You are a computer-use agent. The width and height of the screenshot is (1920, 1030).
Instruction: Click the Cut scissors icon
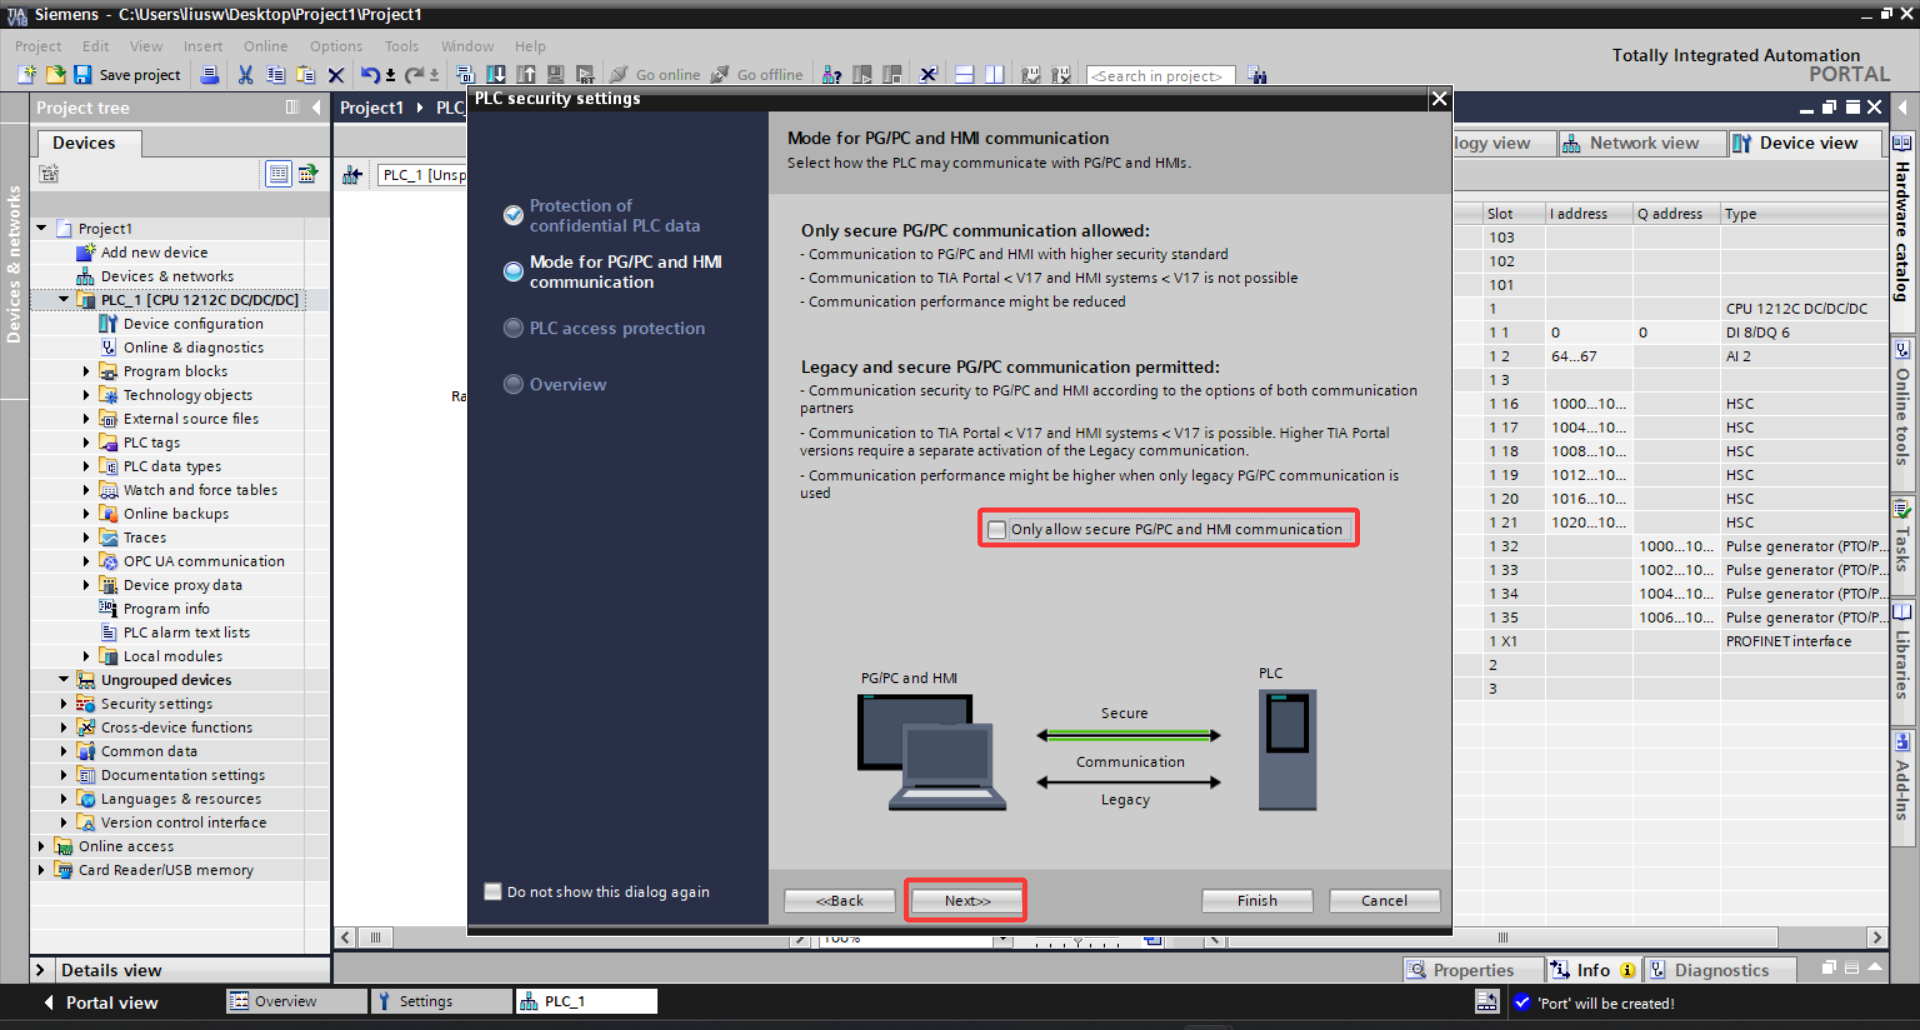point(245,75)
